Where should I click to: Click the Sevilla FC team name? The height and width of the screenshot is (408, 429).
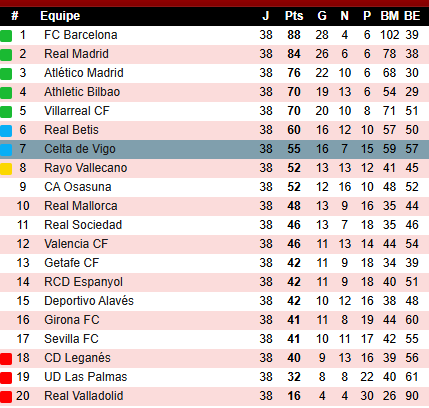[x=71, y=339]
